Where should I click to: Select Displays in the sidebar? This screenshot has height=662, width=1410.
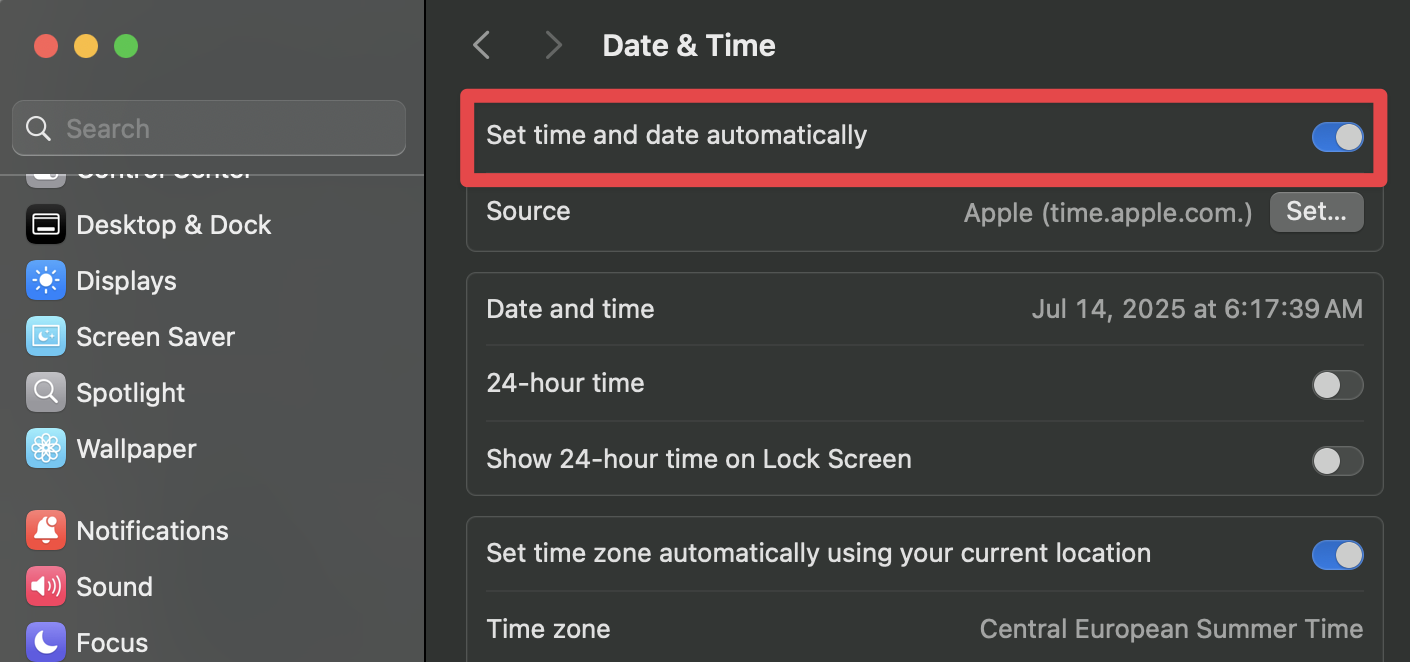[126, 281]
